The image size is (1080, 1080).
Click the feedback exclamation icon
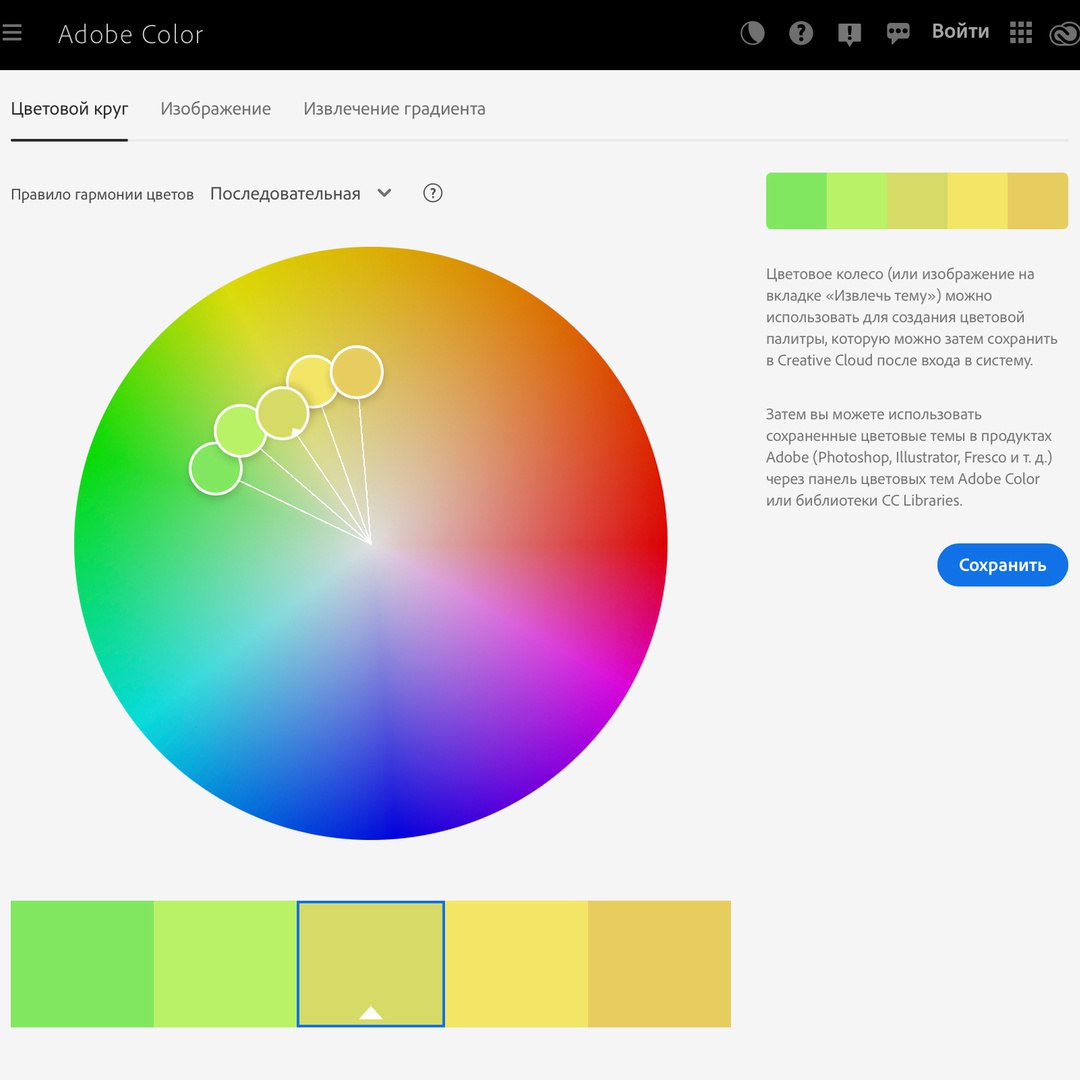[849, 33]
